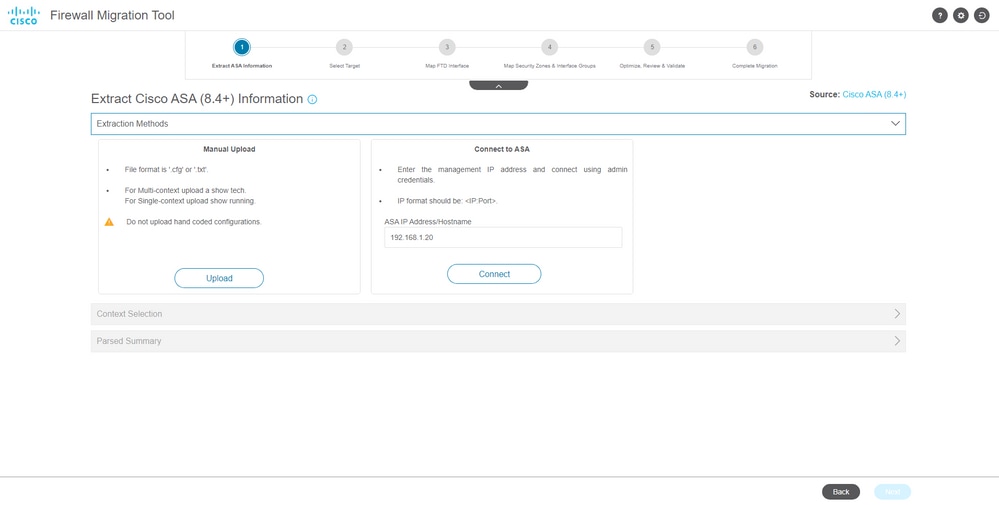
Task: Select step 6 Complete Migration
Action: click(x=754, y=47)
